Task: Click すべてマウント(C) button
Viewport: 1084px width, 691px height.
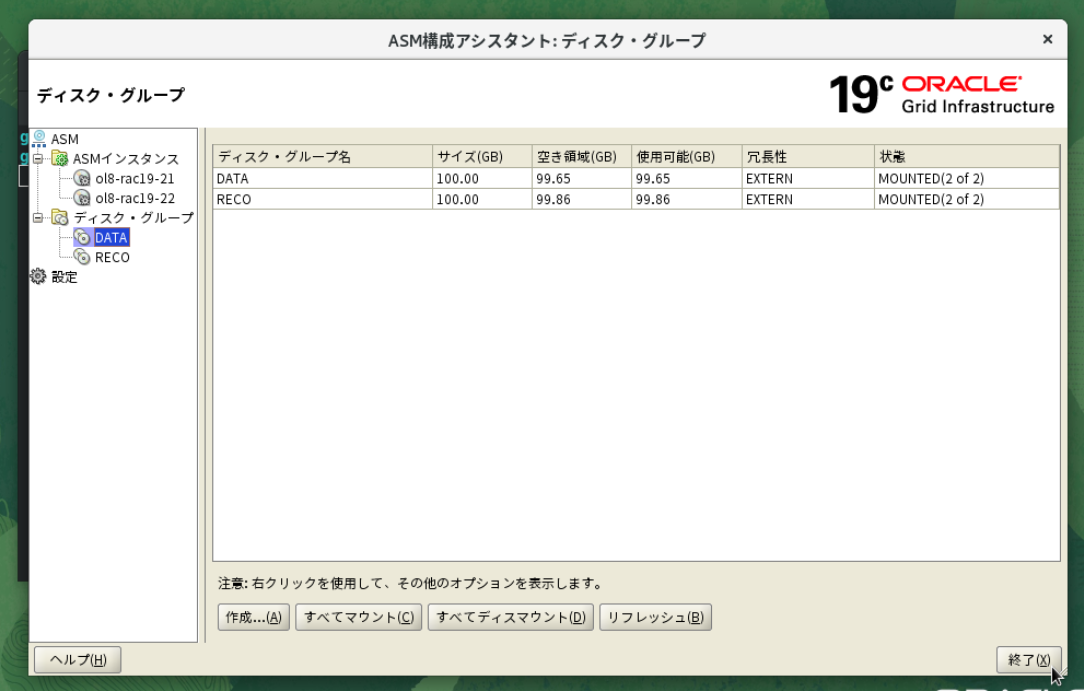Action: point(359,617)
